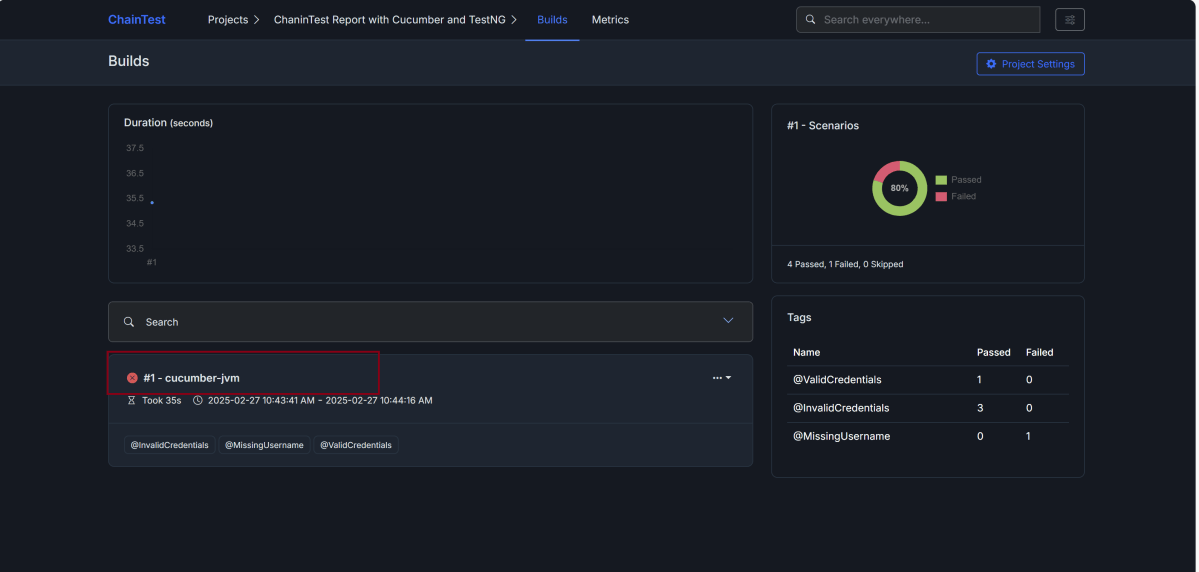This screenshot has height=572, width=1199.
Task: Click the red failed status icon on build #1
Action: [132, 378]
